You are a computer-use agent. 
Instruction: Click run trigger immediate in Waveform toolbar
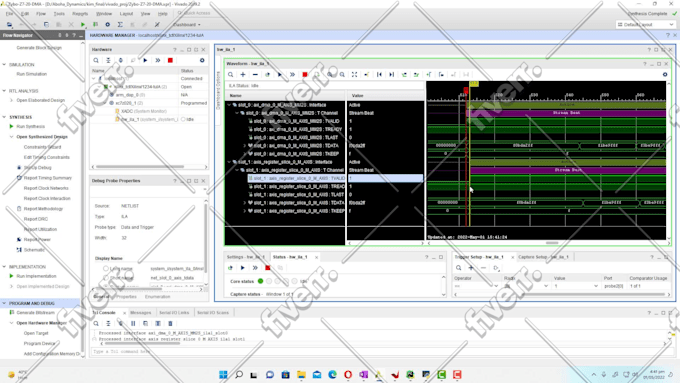(292, 75)
